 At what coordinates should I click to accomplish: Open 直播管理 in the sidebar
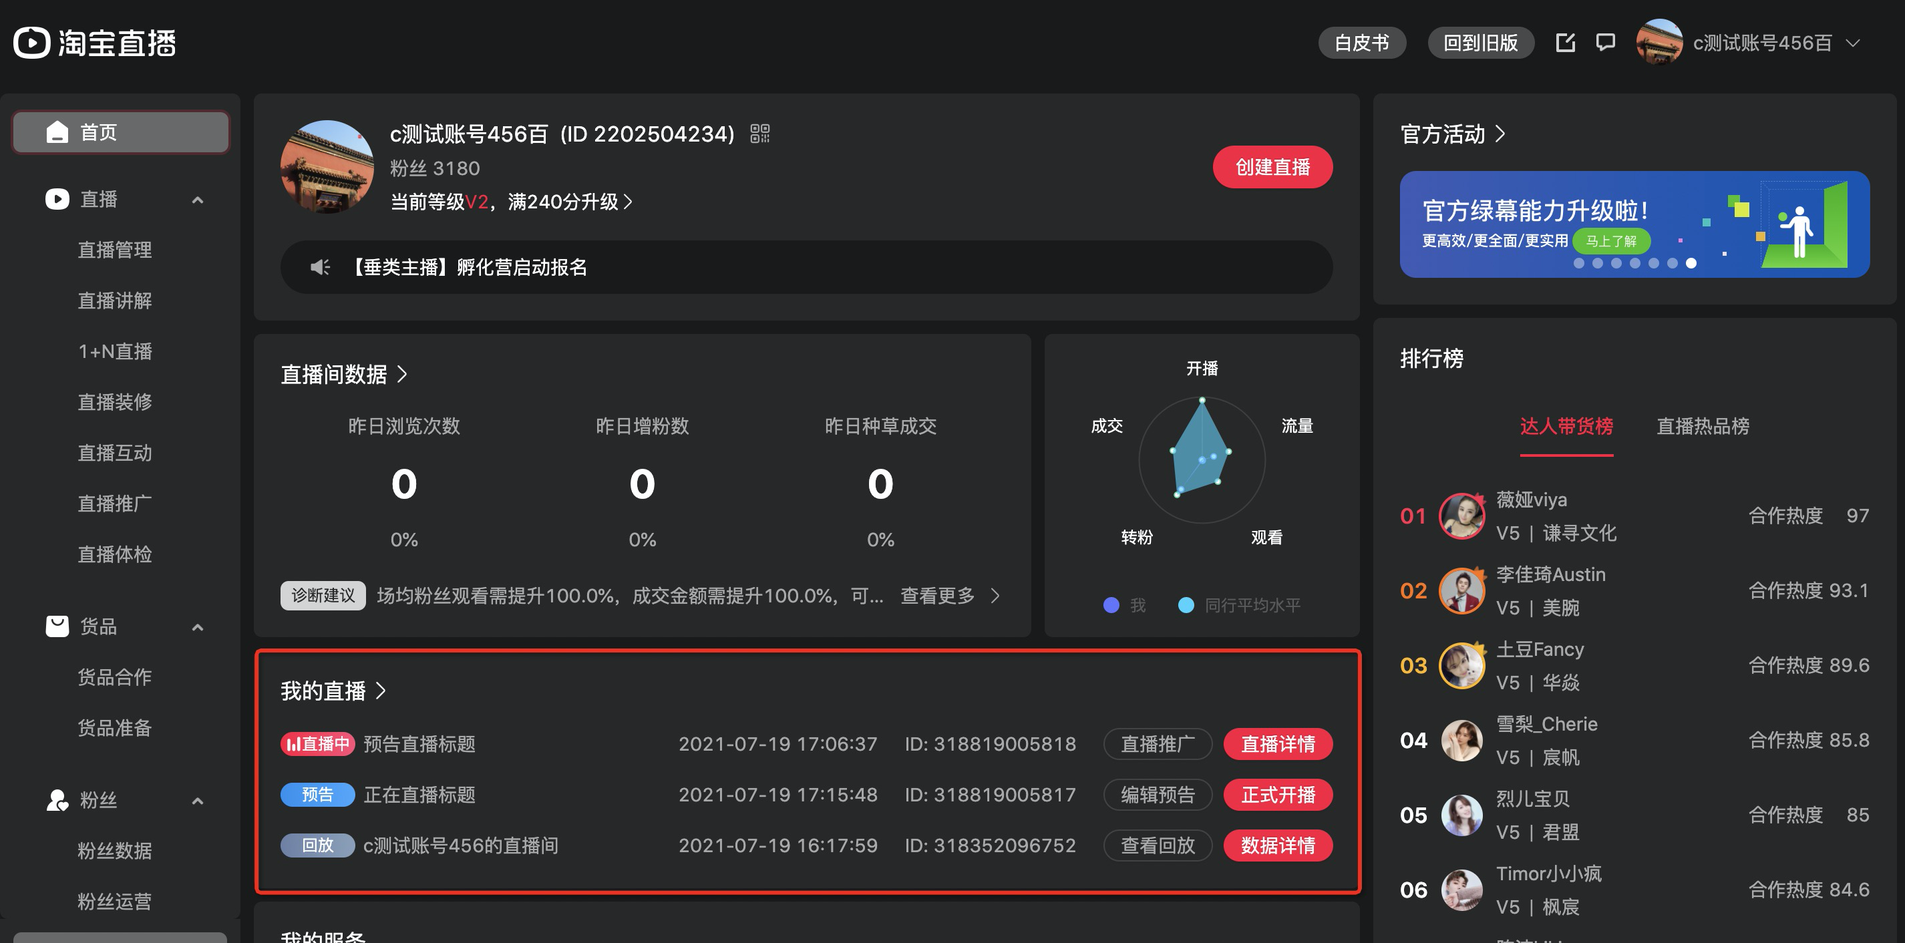(x=115, y=250)
